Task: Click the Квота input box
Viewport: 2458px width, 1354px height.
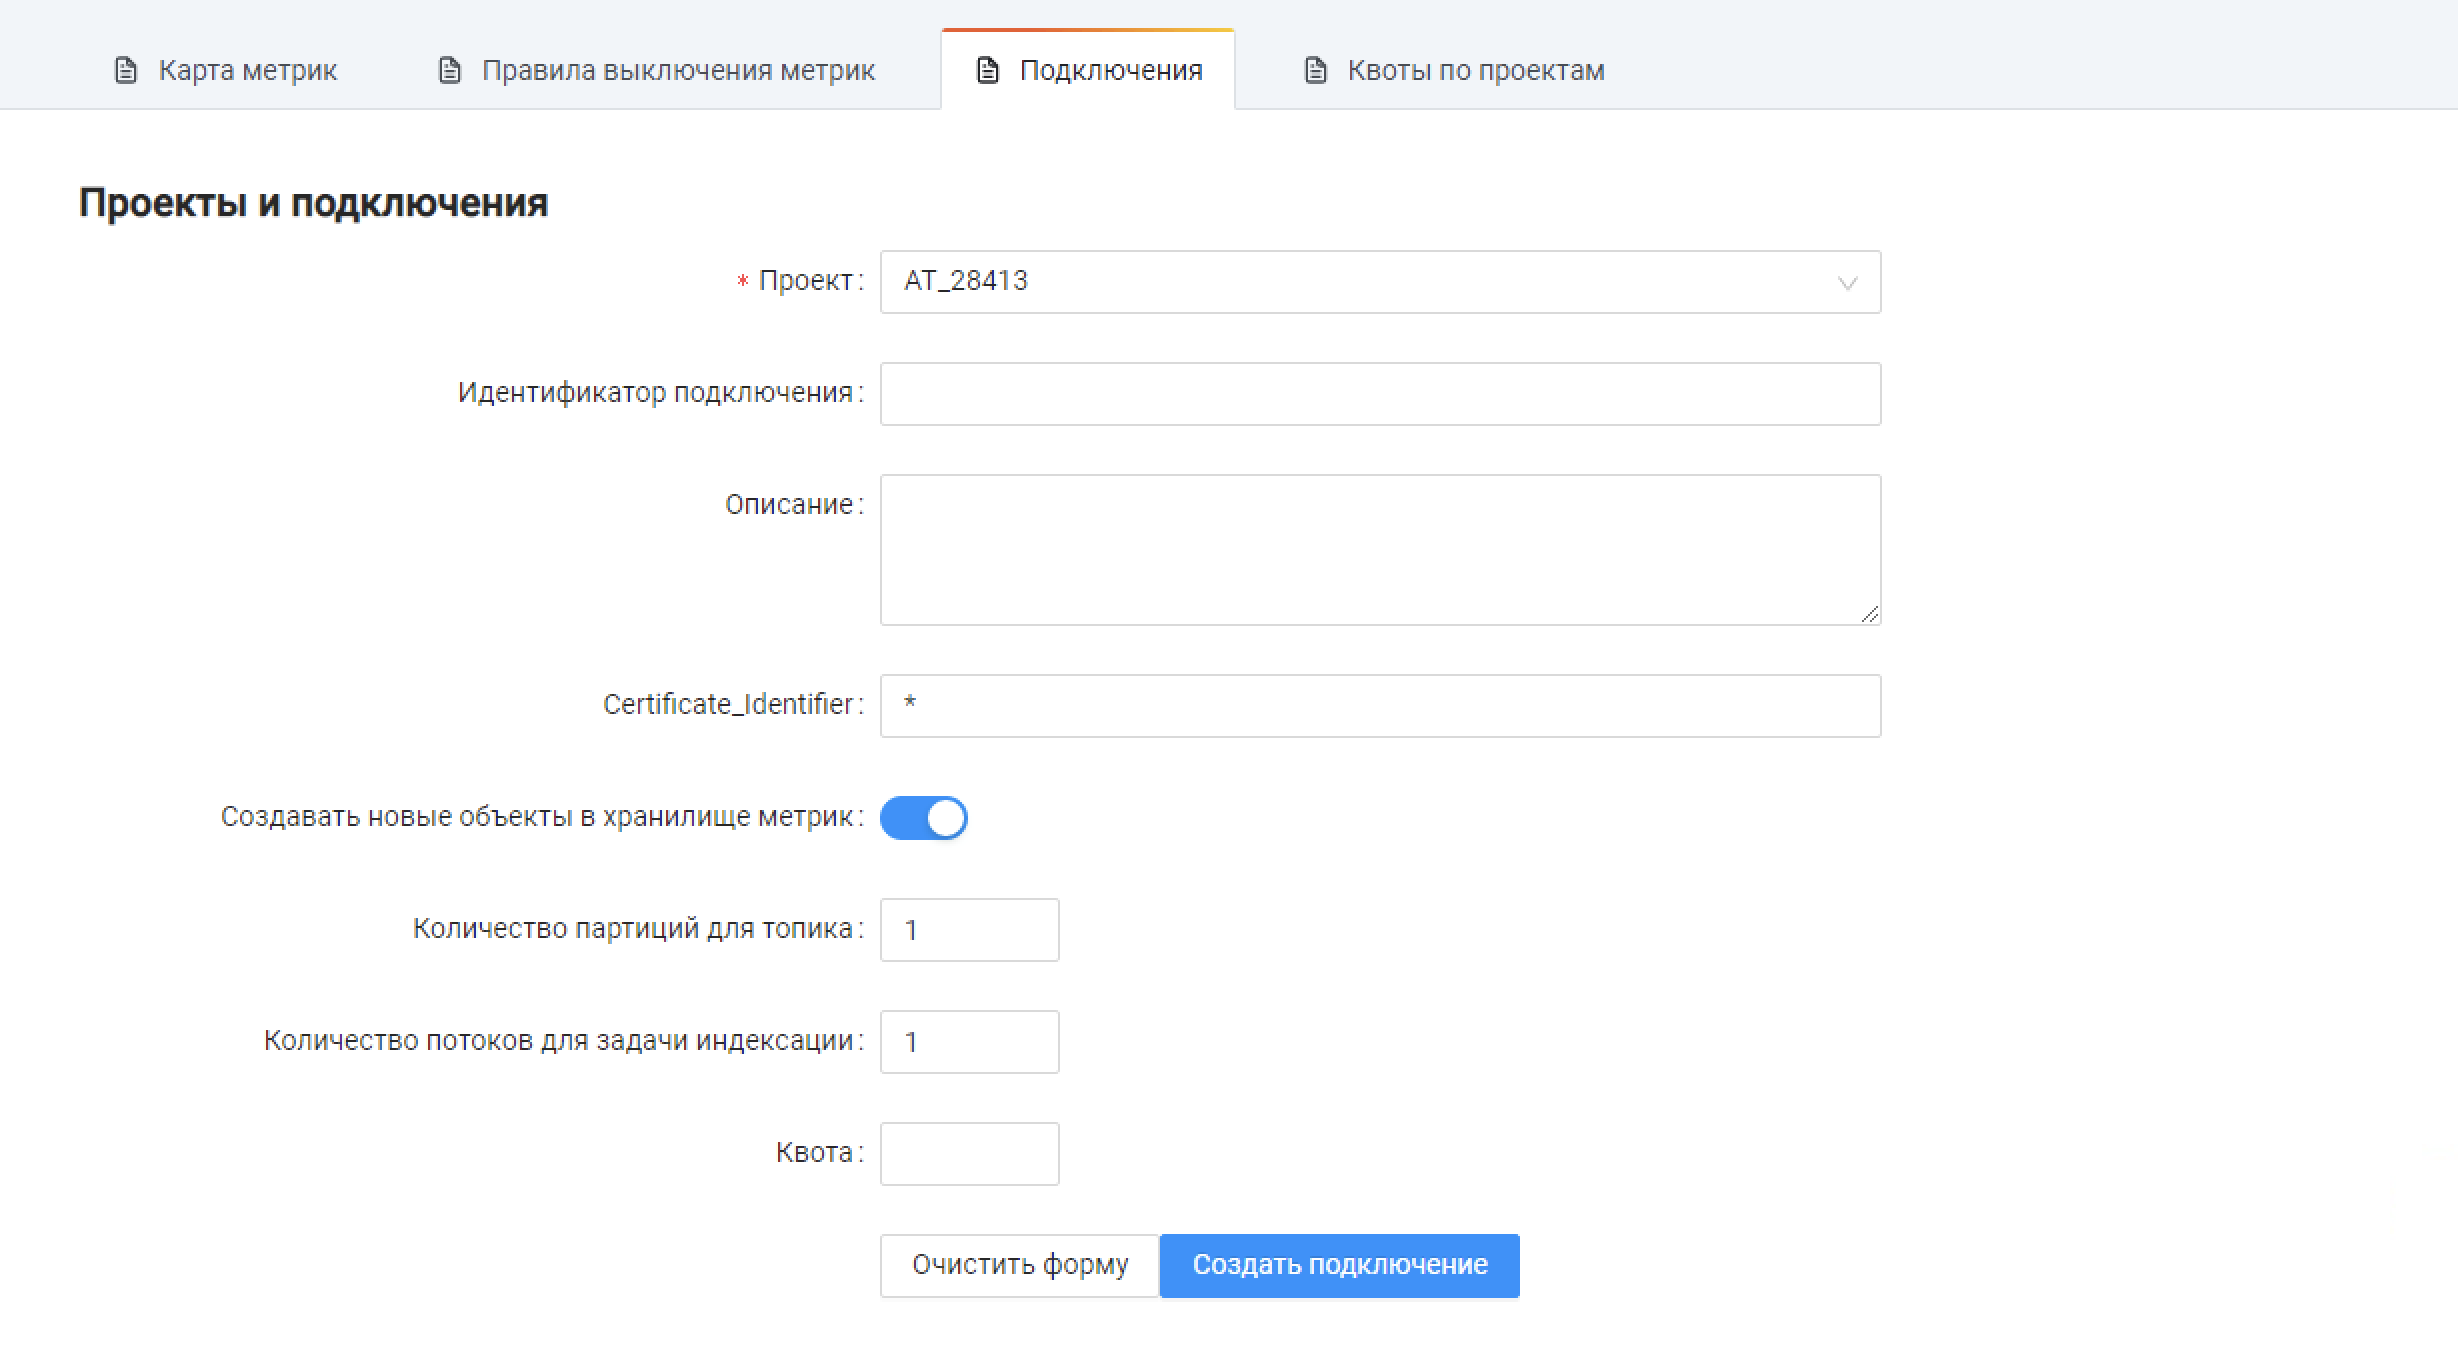Action: 969,1154
